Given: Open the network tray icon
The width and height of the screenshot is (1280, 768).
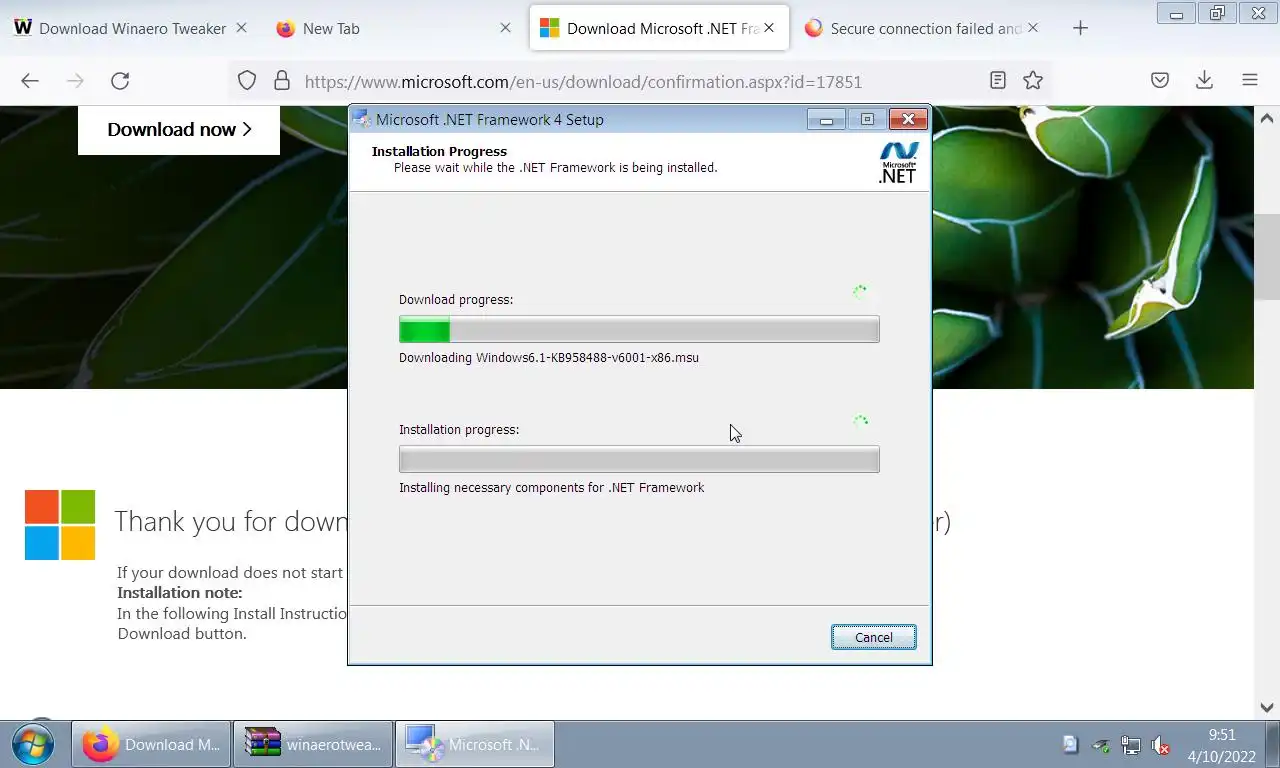Looking at the screenshot, I should tap(1131, 745).
